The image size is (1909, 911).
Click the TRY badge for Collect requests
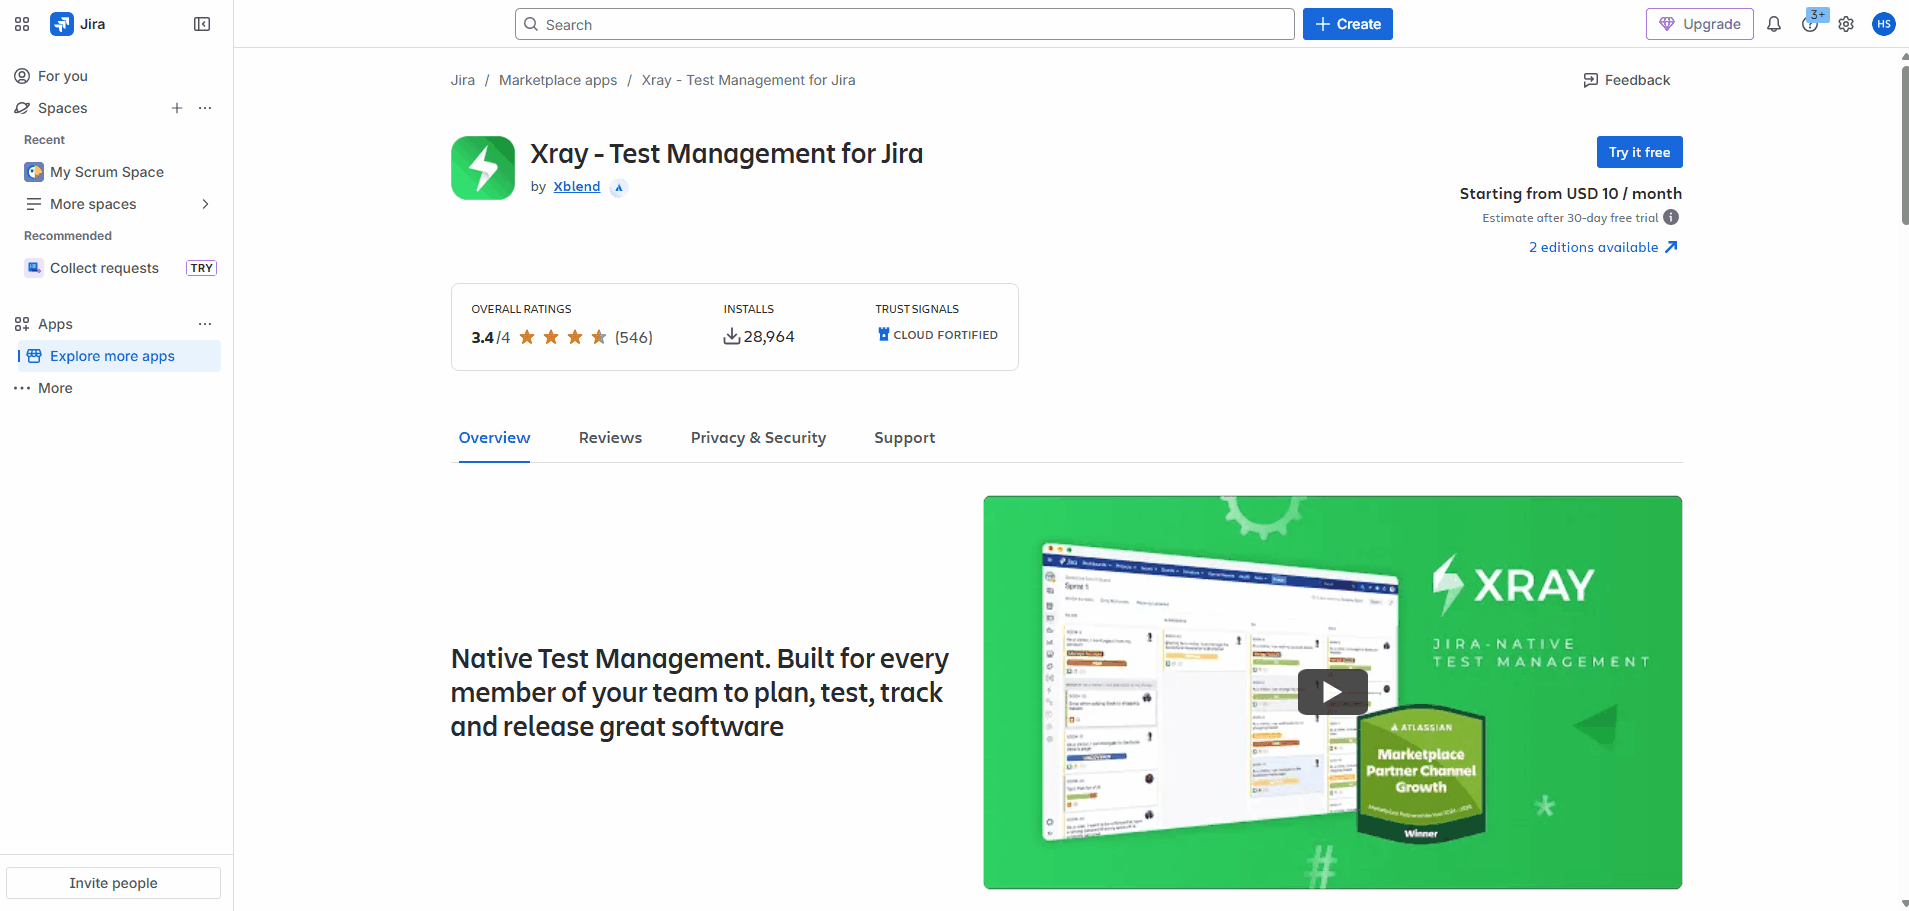click(202, 268)
